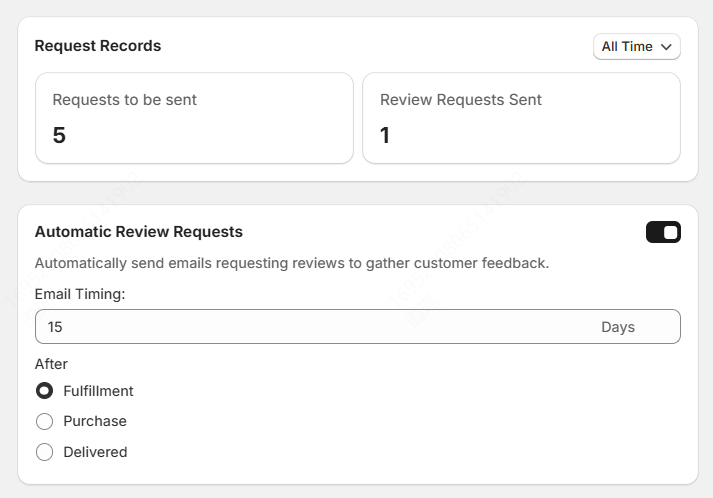Click the count 1 for sent requests
This screenshot has width=713, height=498.
(385, 135)
